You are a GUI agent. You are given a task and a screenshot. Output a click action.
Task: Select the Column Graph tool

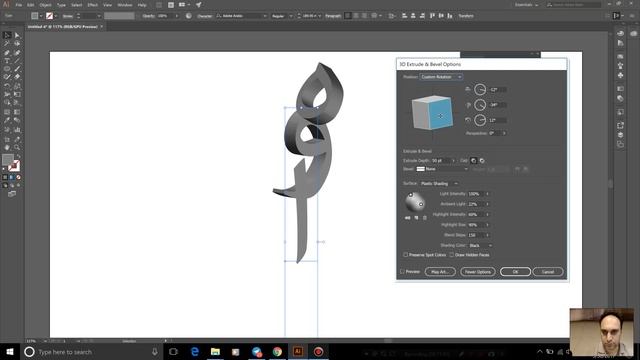click(x=17, y=130)
